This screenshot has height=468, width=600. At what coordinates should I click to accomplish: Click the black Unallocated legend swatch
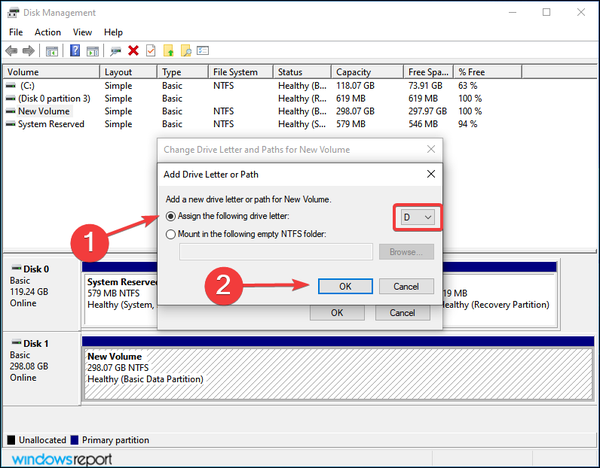point(11,440)
